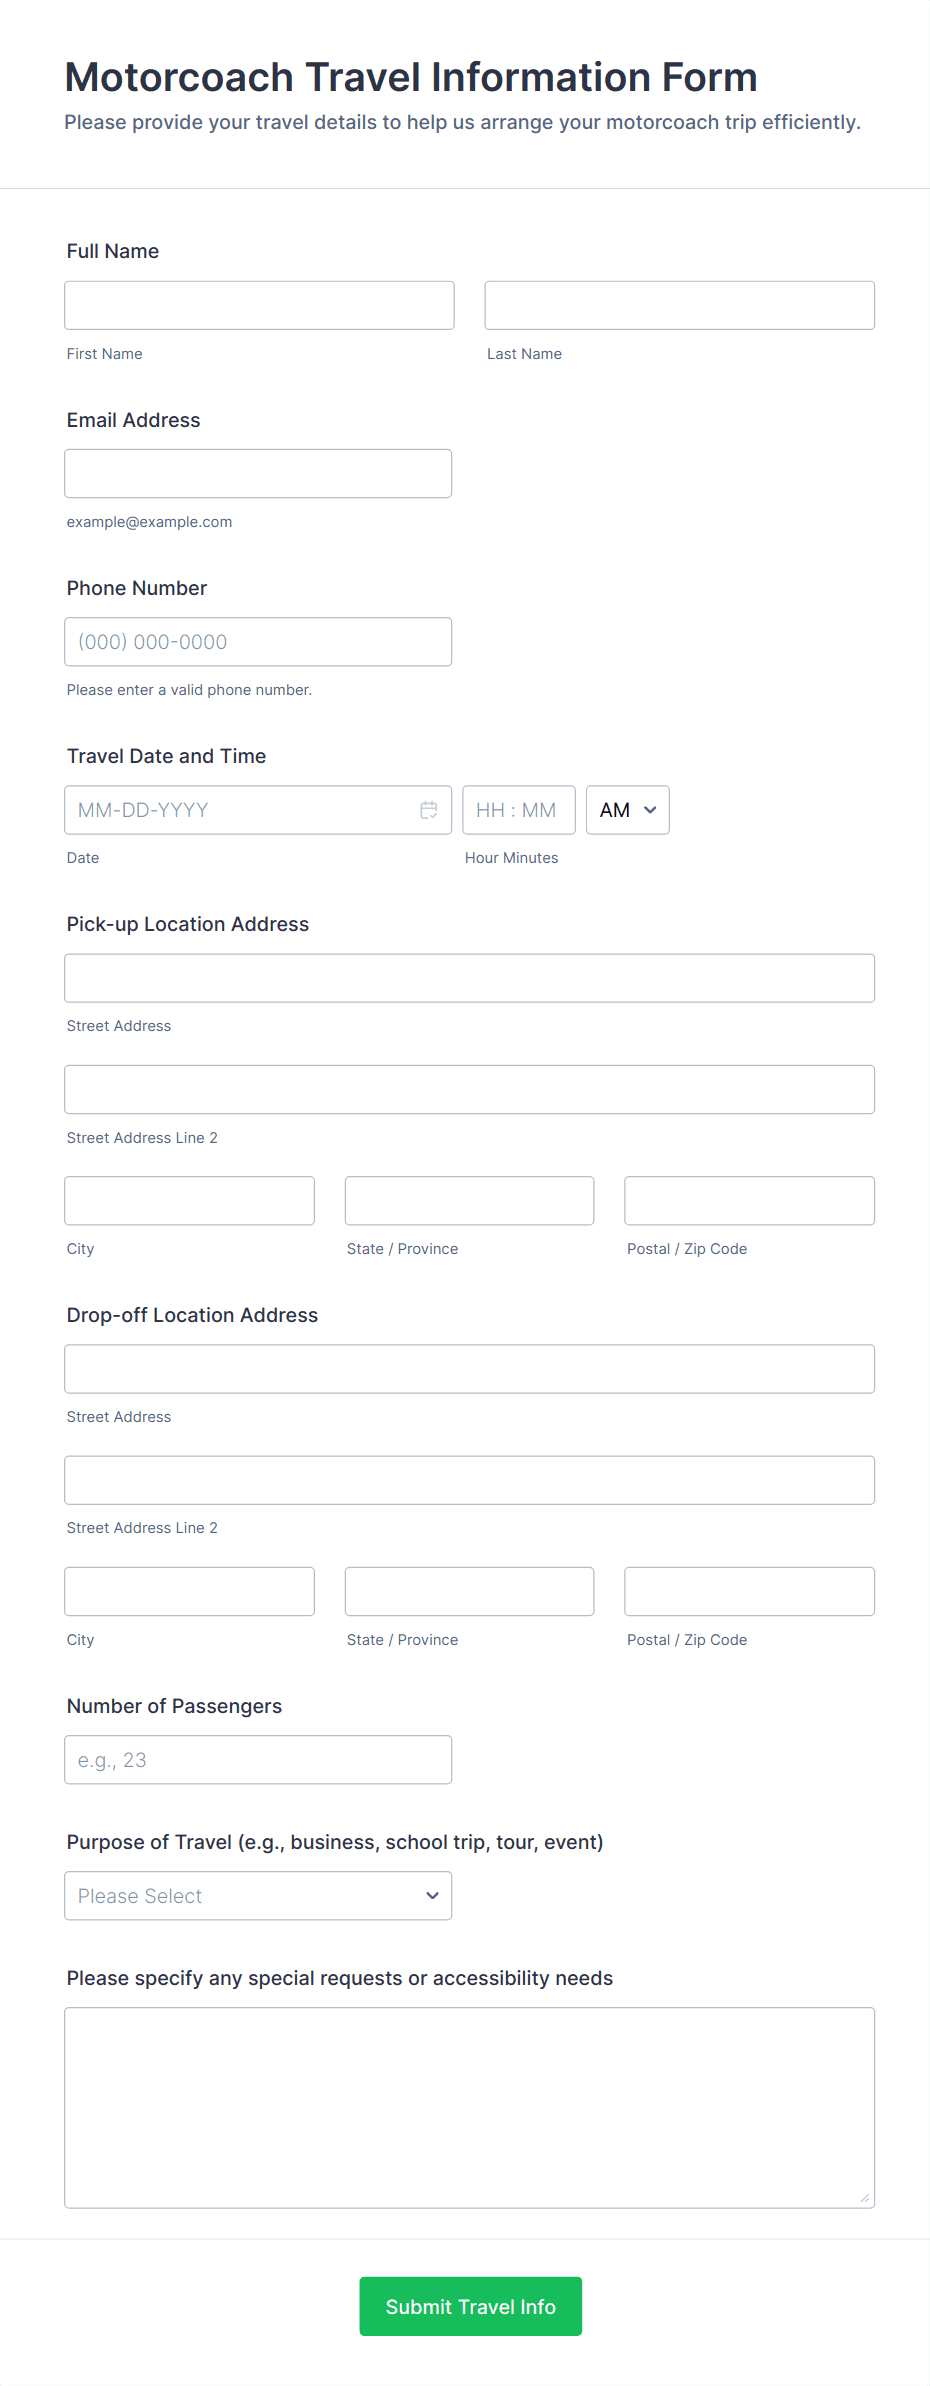
Task: Select the Drop-off City field
Action: [189, 1591]
